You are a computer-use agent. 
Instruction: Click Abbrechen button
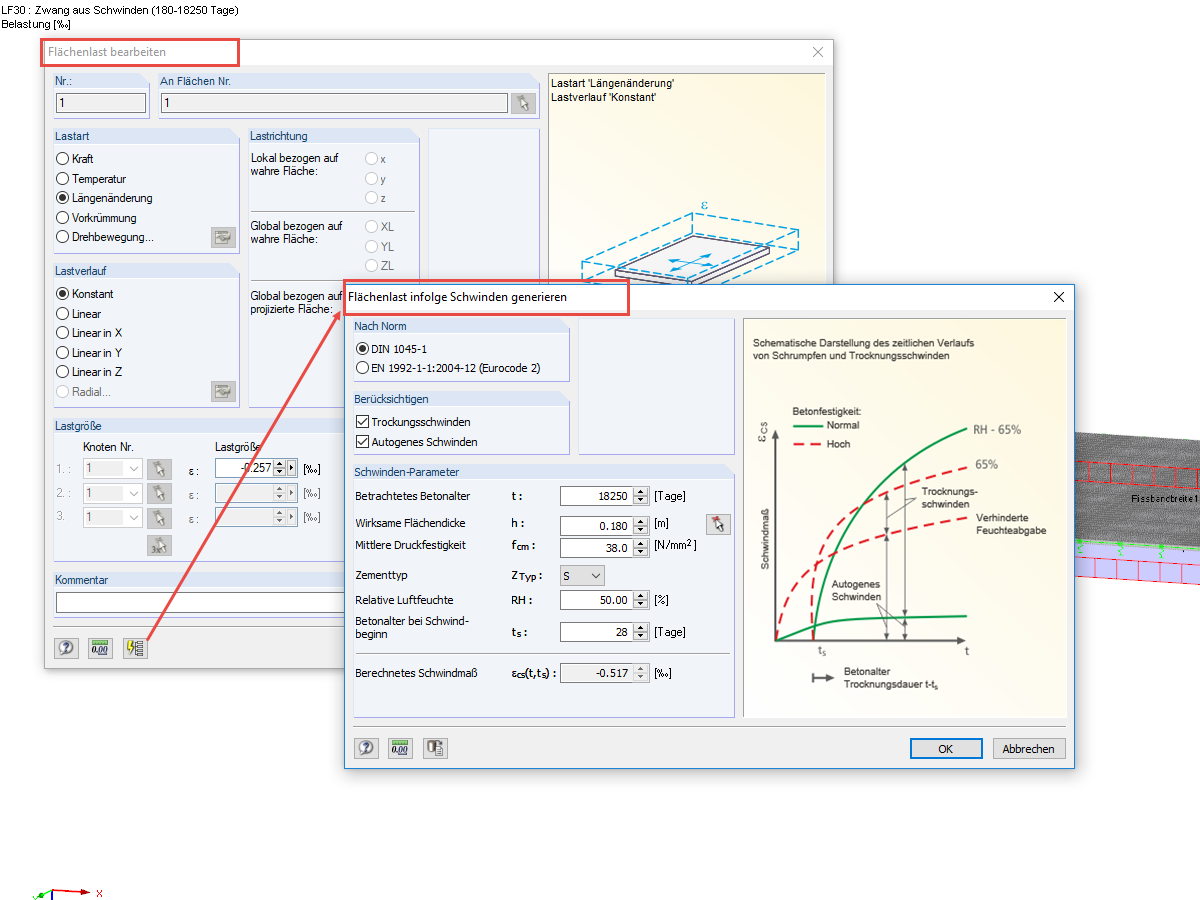click(1029, 749)
